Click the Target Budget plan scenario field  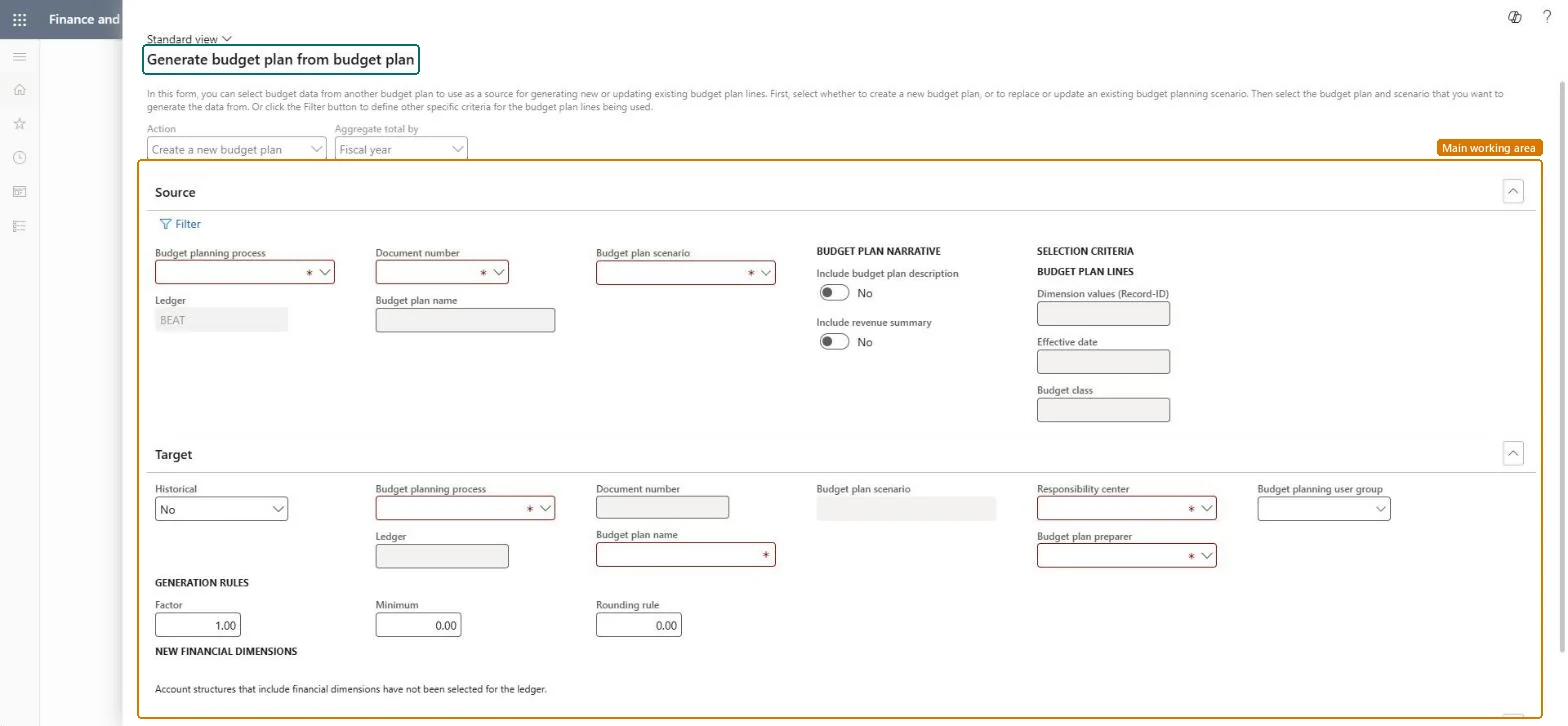[906, 508]
